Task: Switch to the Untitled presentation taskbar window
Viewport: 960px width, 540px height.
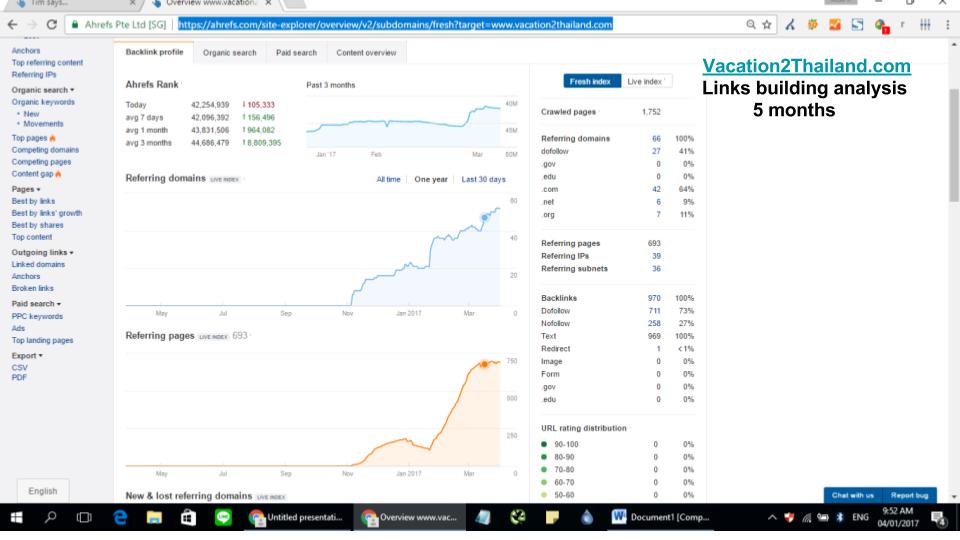Action: [297, 517]
